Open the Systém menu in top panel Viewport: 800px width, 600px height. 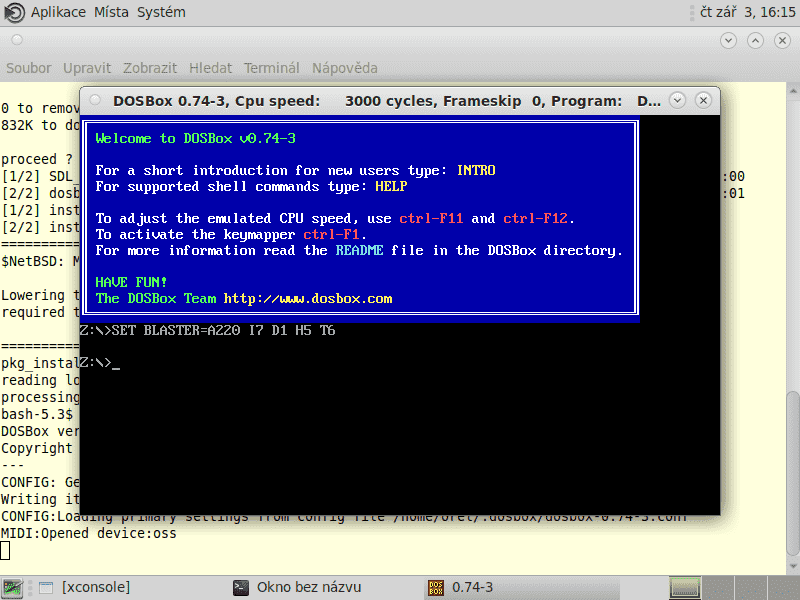[161, 12]
